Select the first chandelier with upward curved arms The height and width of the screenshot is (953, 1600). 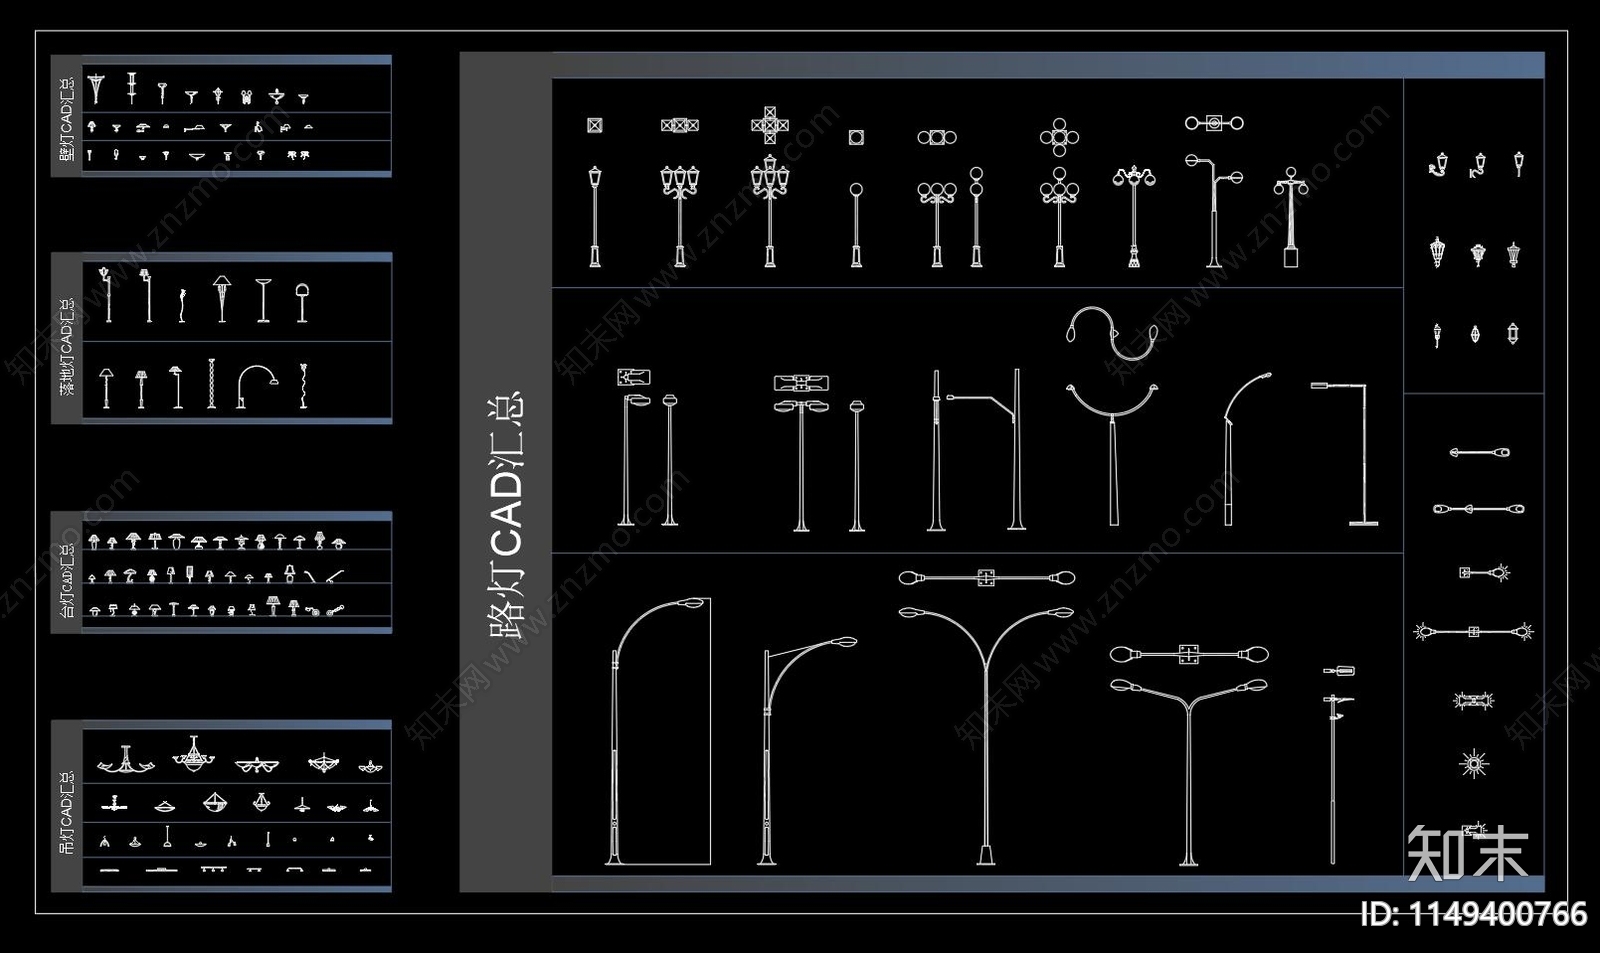(126, 760)
